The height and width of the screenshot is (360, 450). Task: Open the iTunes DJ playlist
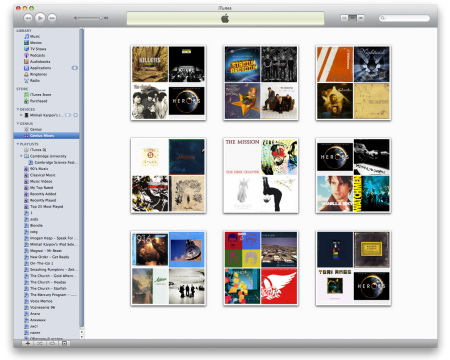47,150
